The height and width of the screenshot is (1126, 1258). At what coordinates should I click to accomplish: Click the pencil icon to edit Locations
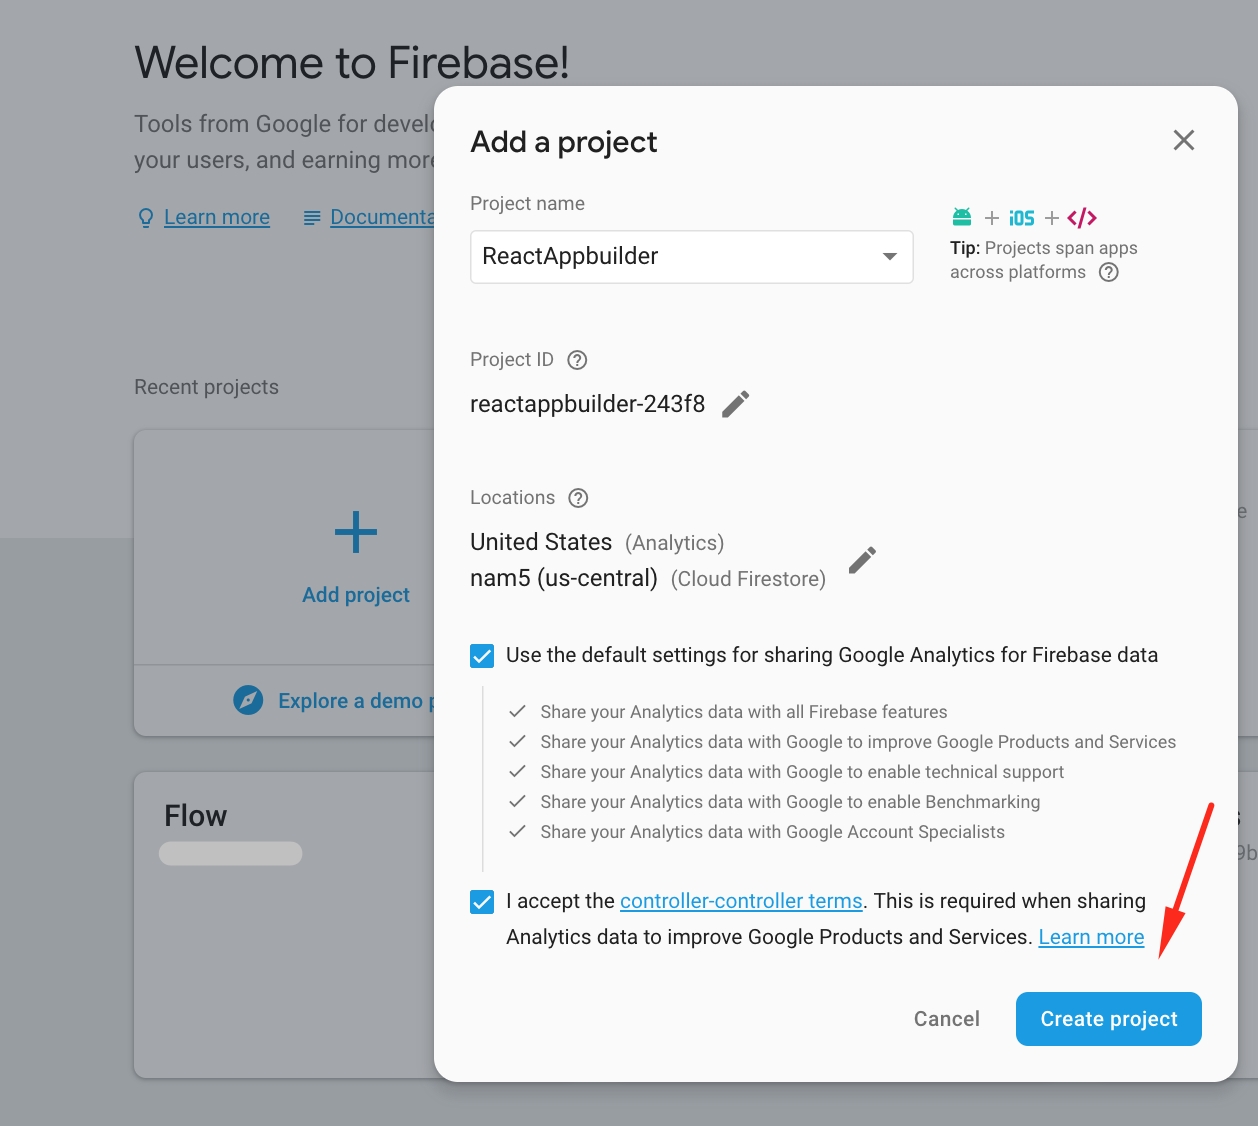(862, 560)
